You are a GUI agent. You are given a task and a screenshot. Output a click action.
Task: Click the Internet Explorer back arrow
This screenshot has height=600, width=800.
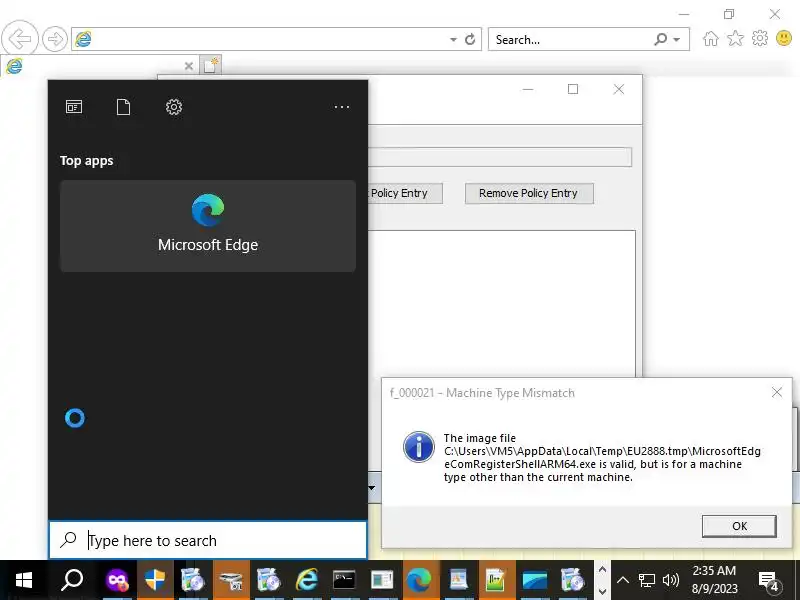click(20, 38)
